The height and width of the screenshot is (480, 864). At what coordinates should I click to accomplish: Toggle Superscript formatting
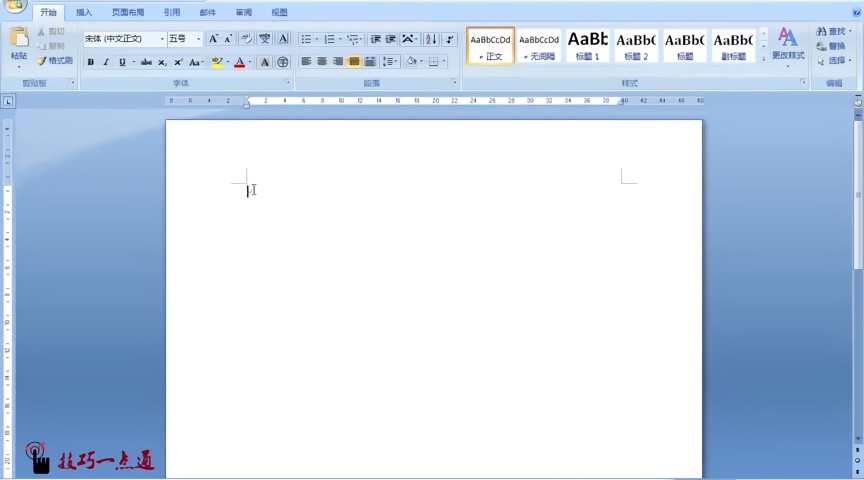coord(178,62)
